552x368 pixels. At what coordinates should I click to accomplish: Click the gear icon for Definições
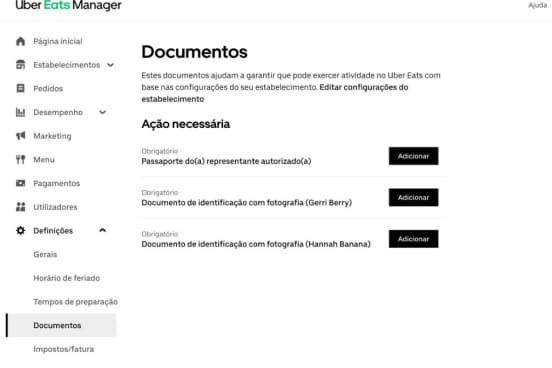tap(20, 231)
